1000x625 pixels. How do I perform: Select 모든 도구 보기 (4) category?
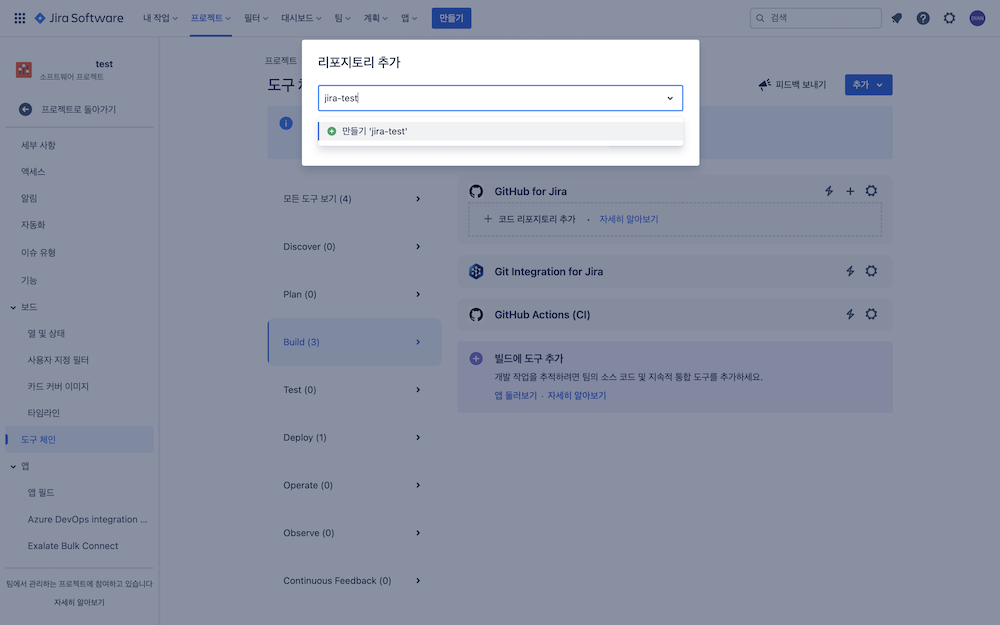pyautogui.click(x=354, y=199)
